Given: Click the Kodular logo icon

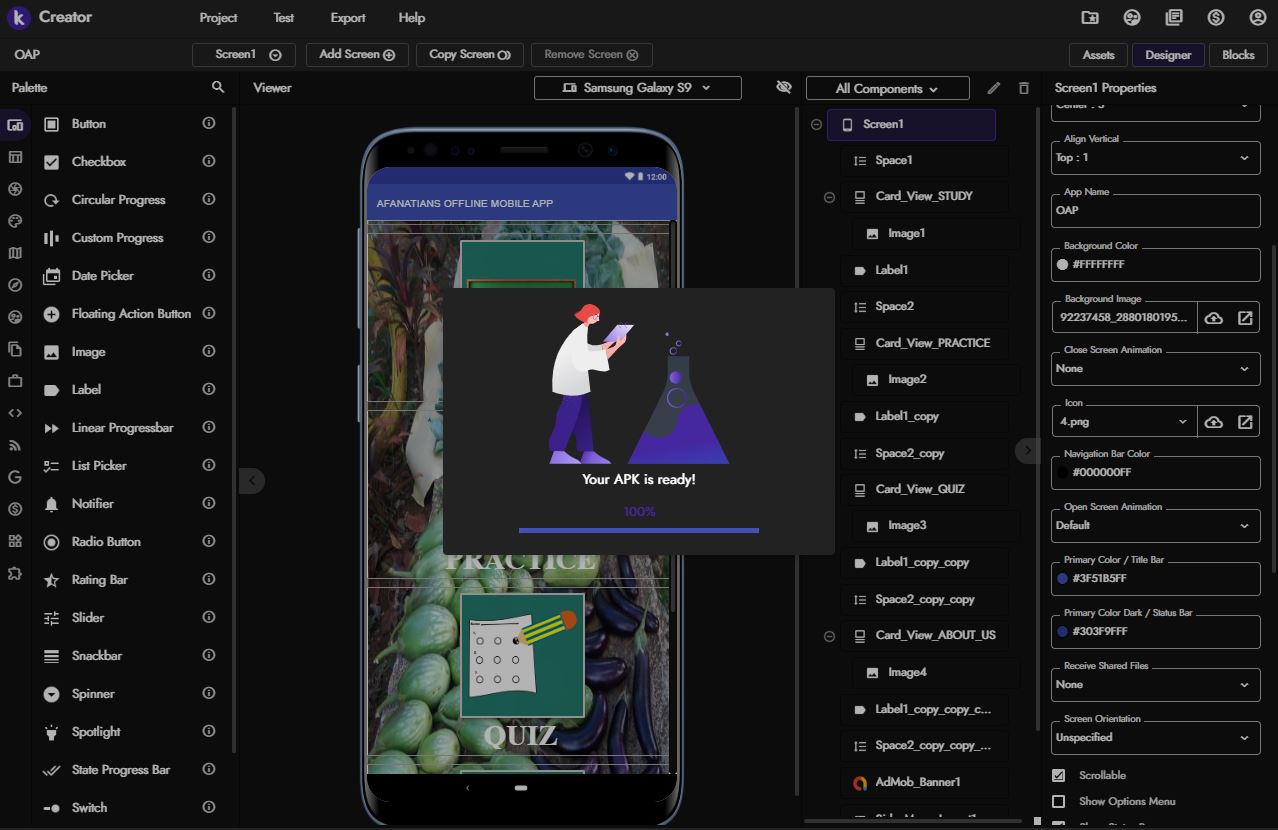Looking at the screenshot, I should [18, 18].
